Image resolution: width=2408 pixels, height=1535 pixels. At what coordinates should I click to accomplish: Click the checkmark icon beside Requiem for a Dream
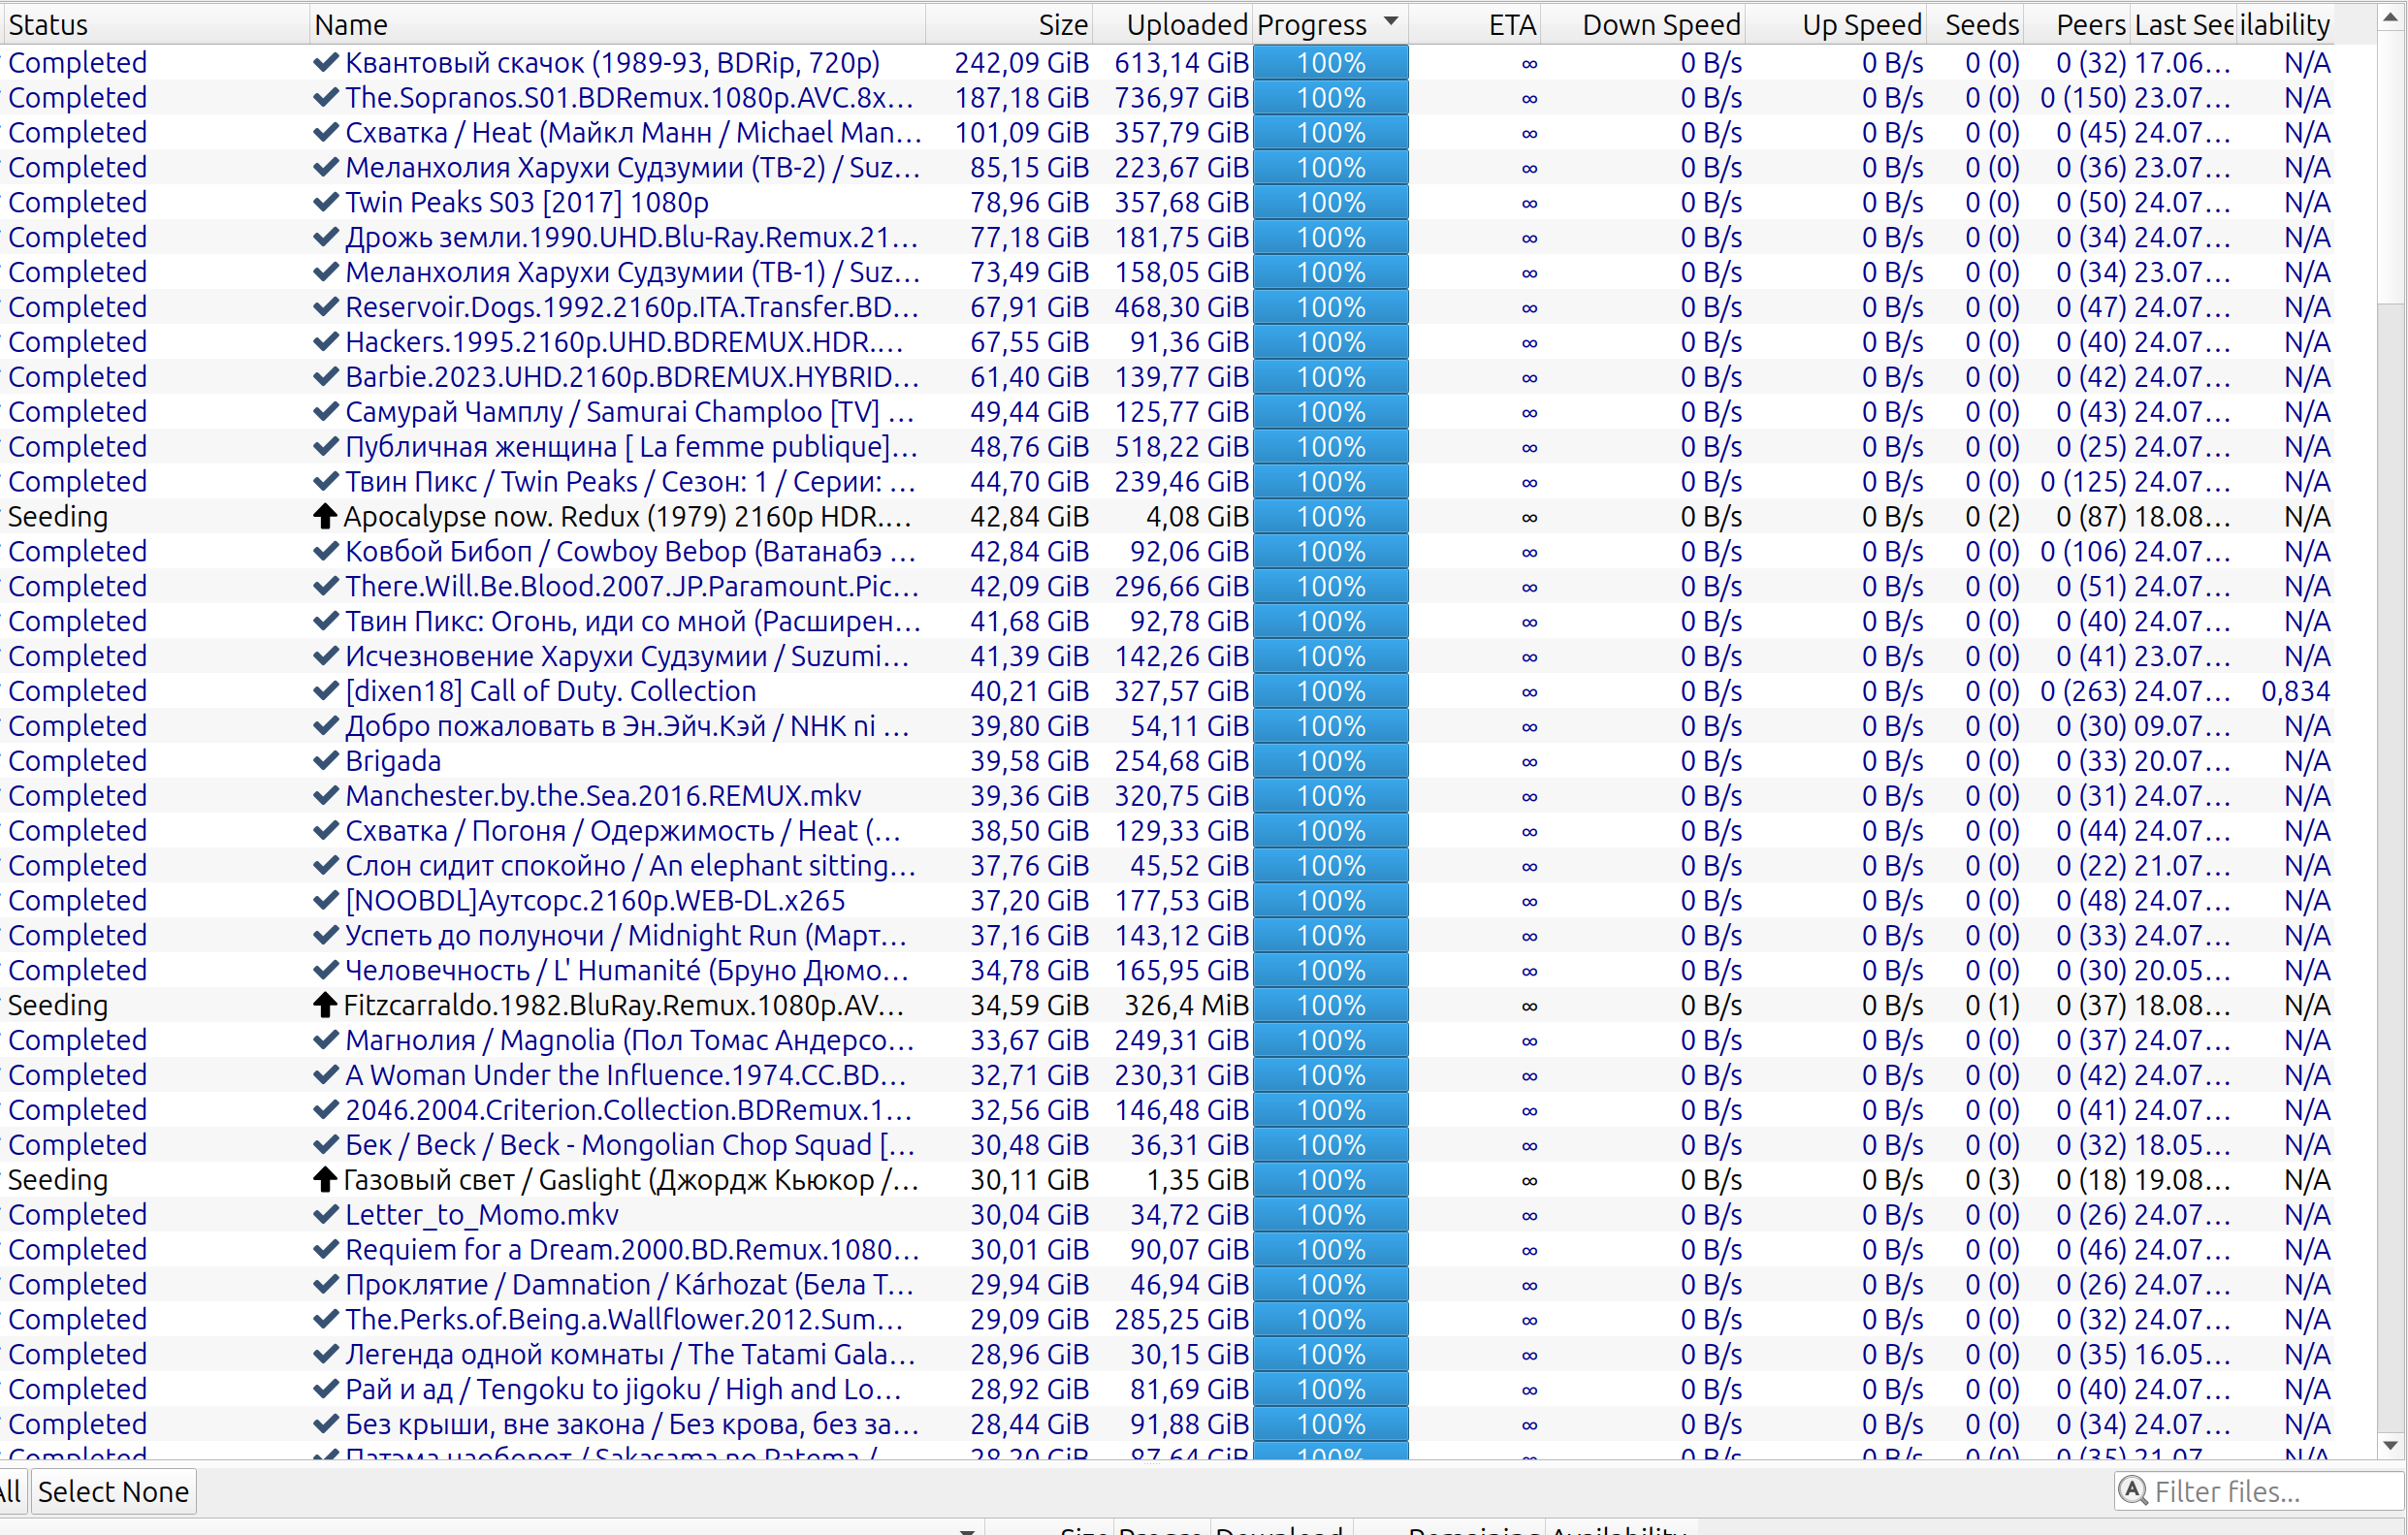point(325,1249)
